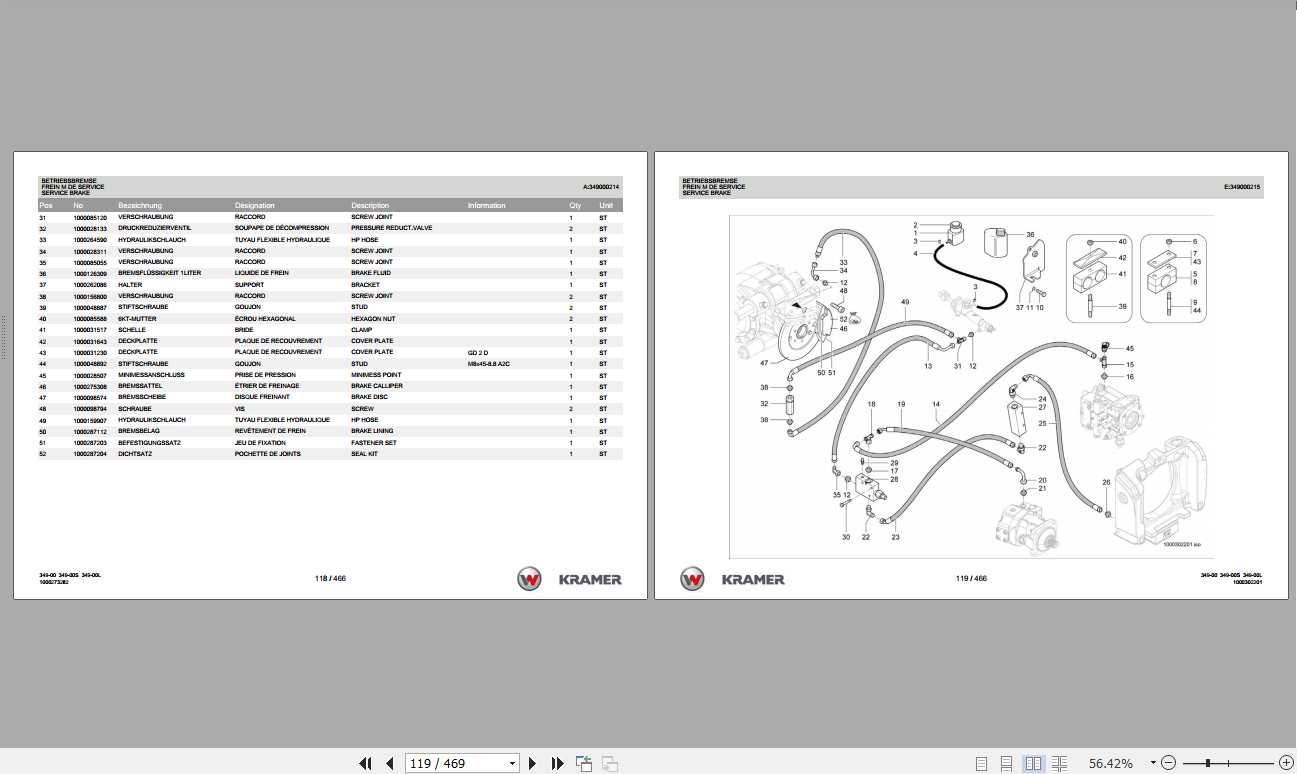Click the 'Qty' column header
The height and width of the screenshot is (774, 1297).
pyautogui.click(x=575, y=206)
